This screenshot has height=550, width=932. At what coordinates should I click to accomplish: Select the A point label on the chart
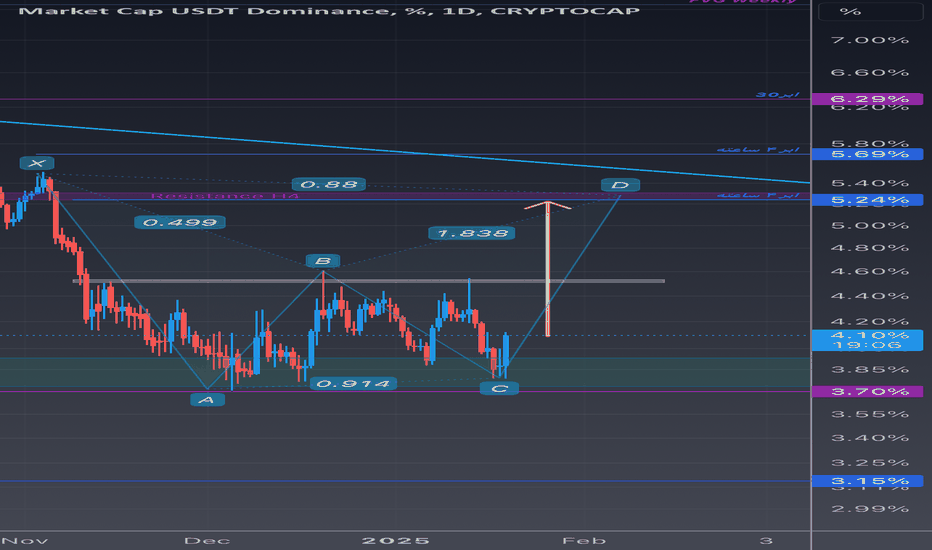(x=207, y=400)
